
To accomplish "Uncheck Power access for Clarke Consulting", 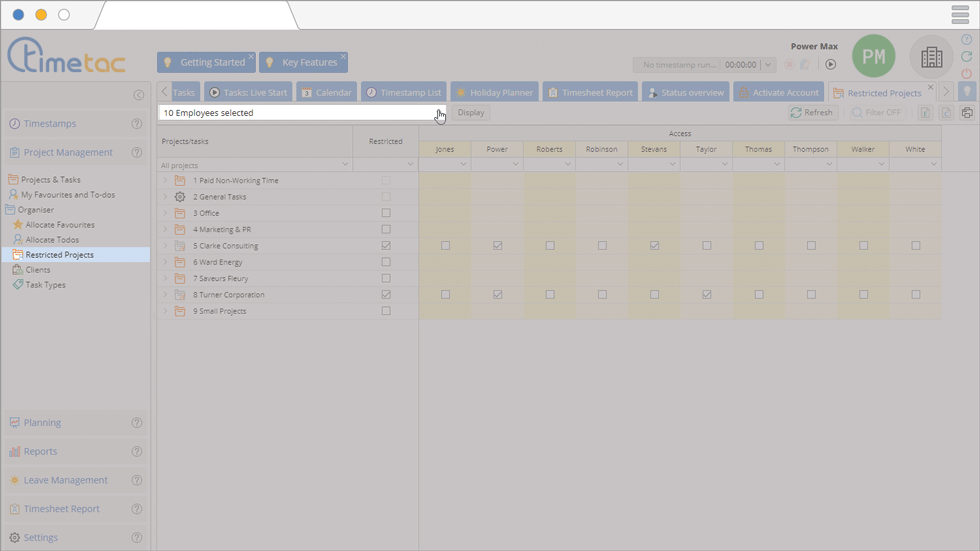I will (498, 246).
